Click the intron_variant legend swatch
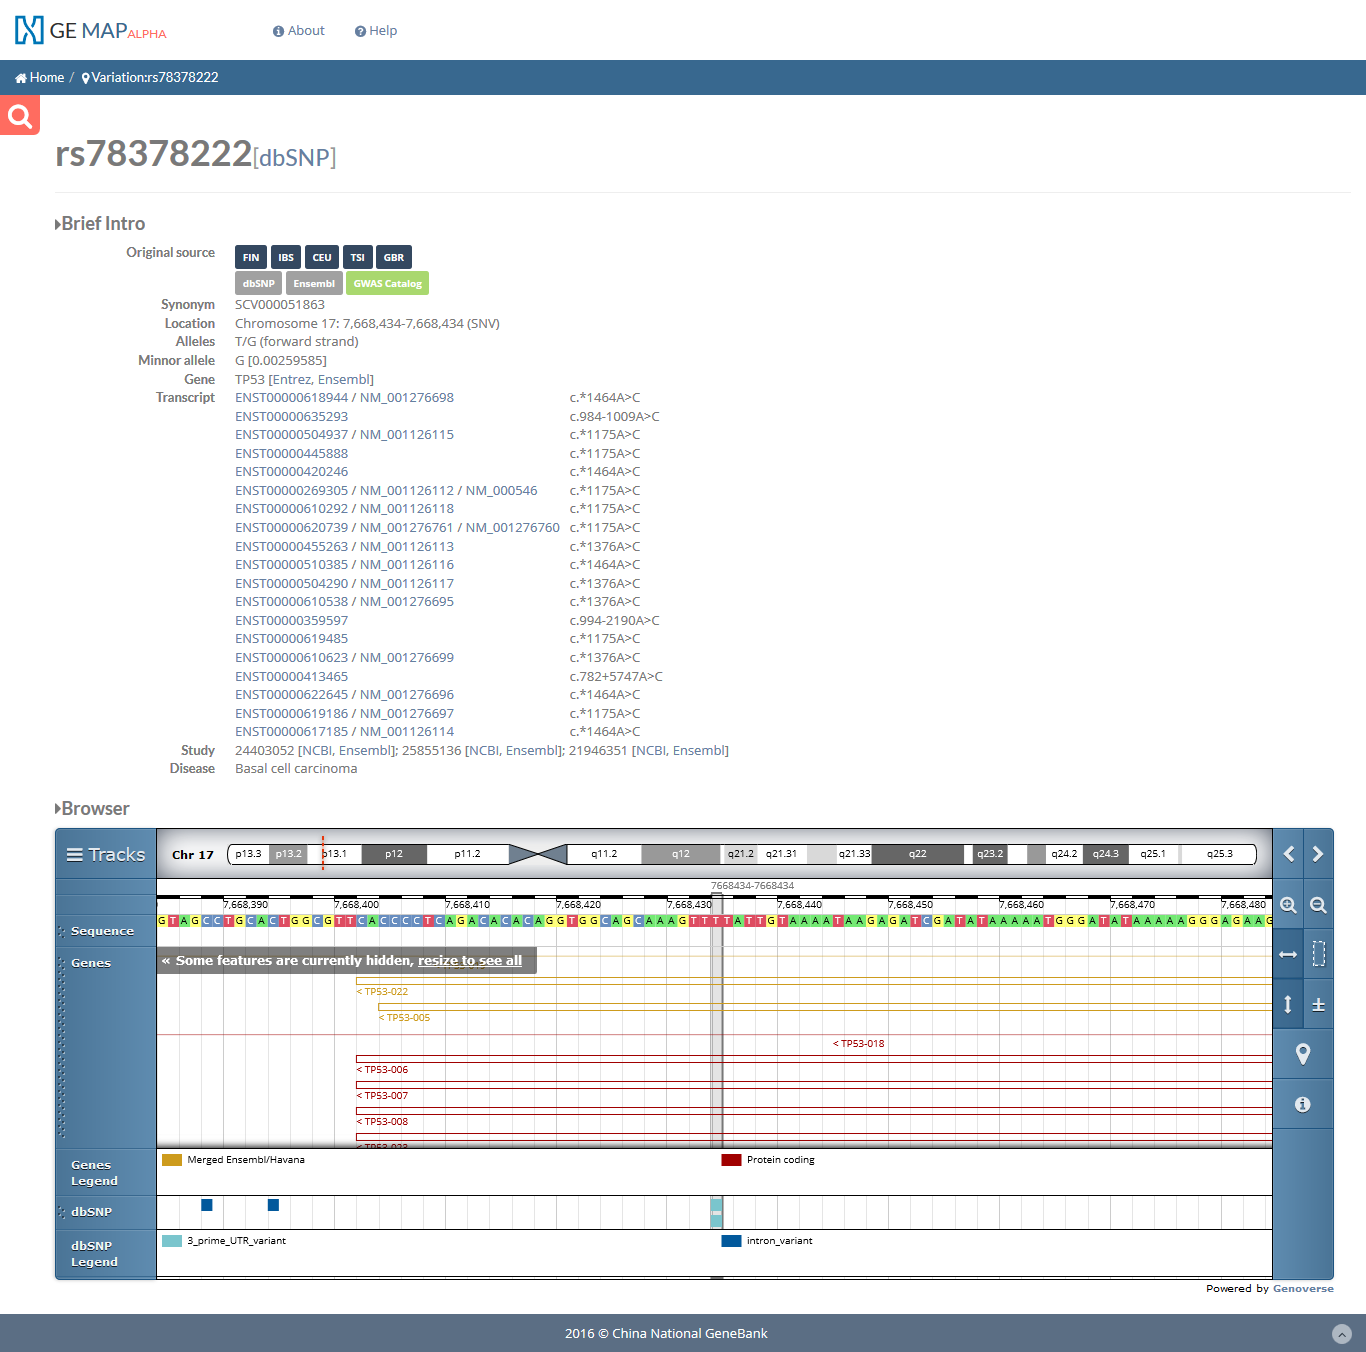This screenshot has width=1366, height=1352. coord(731,1241)
